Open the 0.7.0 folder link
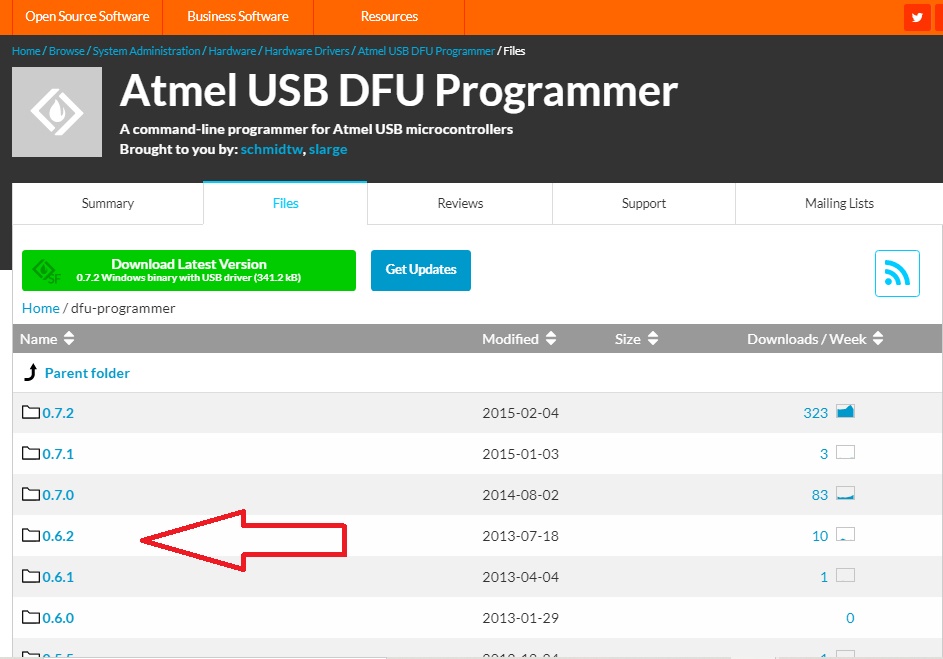The image size is (943, 659). pos(58,495)
